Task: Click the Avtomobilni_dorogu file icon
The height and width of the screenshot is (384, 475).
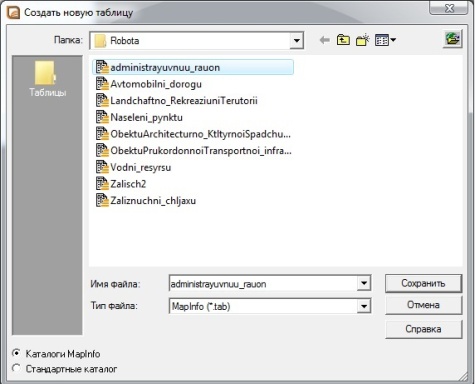Action: 102,84
